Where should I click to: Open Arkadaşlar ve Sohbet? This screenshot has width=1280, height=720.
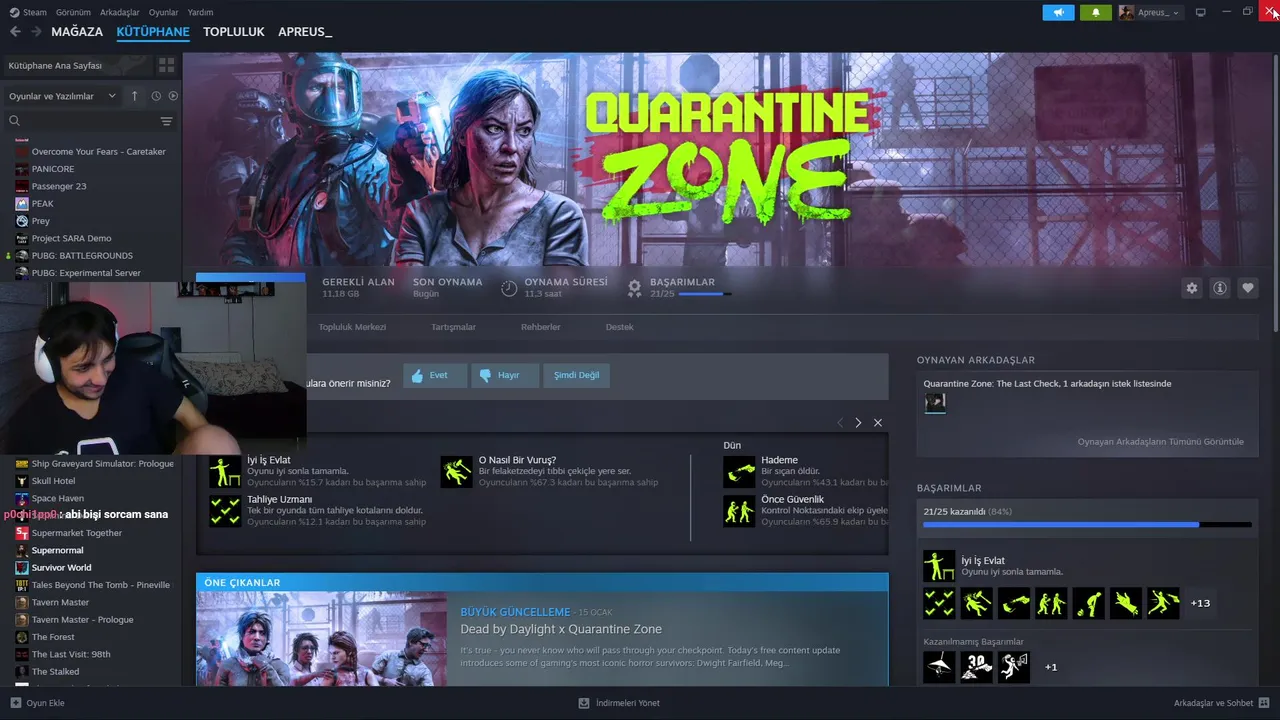coord(1222,703)
